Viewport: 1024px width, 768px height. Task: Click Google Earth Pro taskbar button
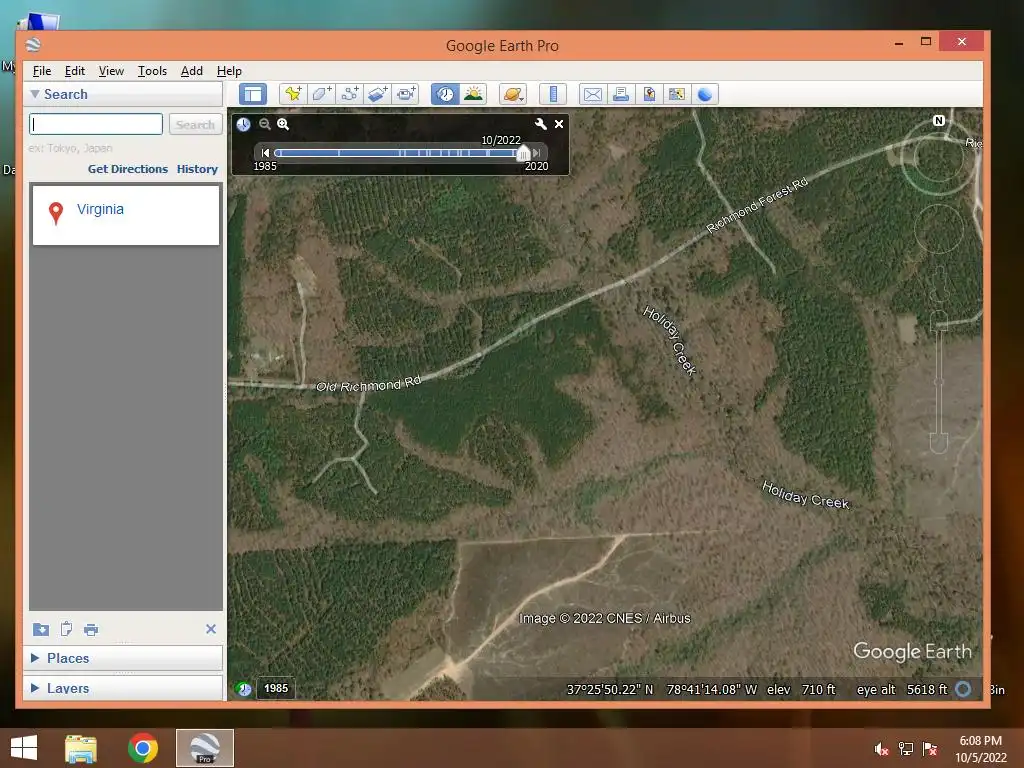[x=205, y=748]
